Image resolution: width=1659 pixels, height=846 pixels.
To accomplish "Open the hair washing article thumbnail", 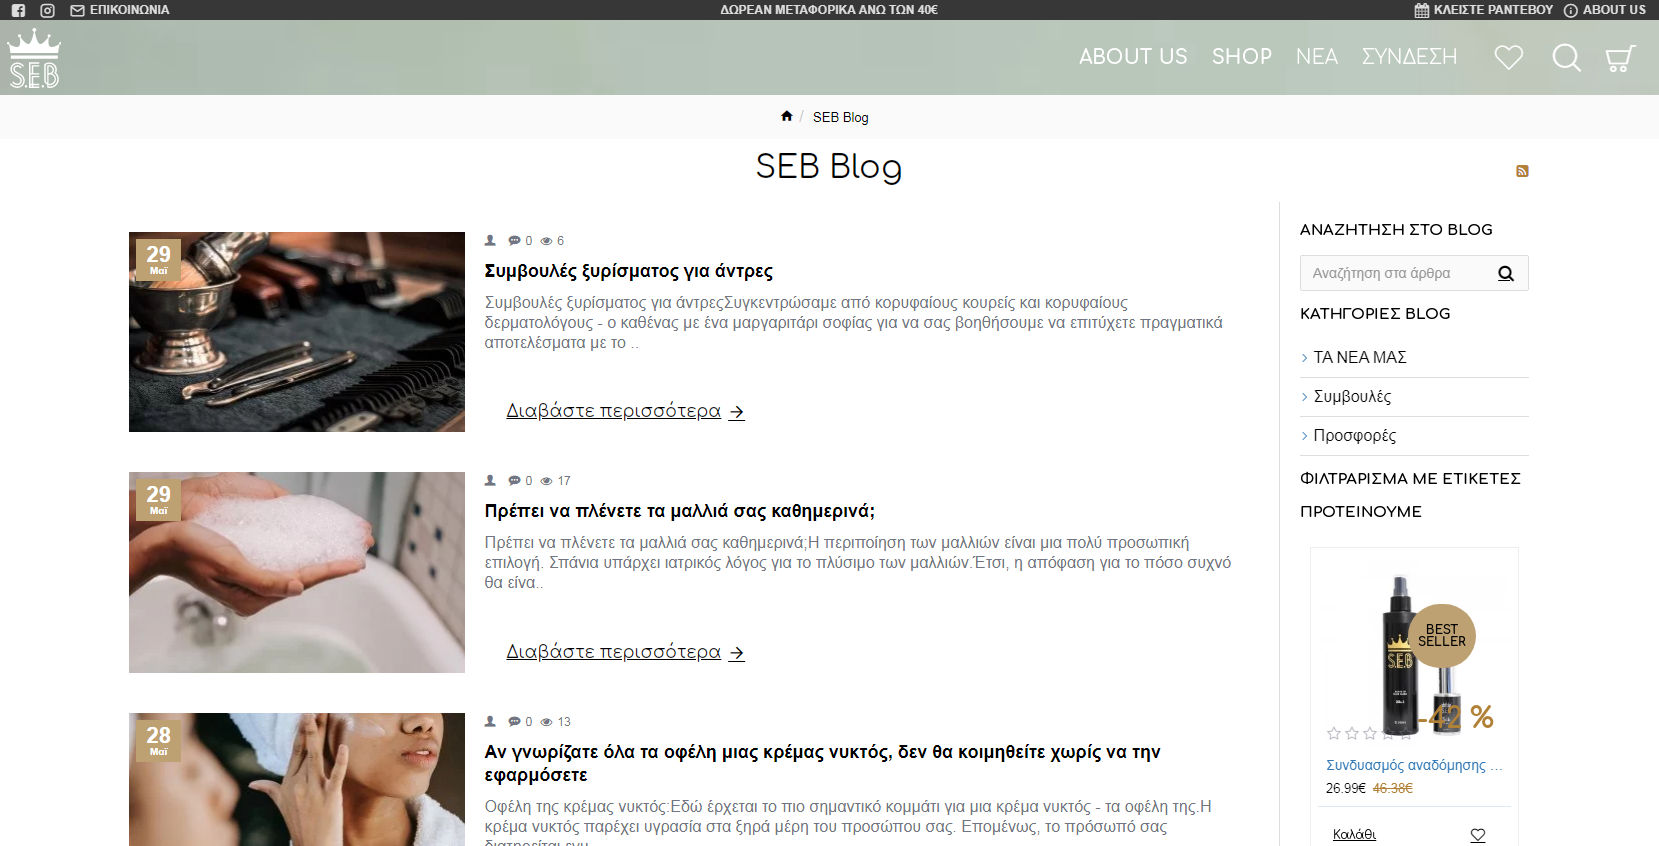I will click(297, 572).
